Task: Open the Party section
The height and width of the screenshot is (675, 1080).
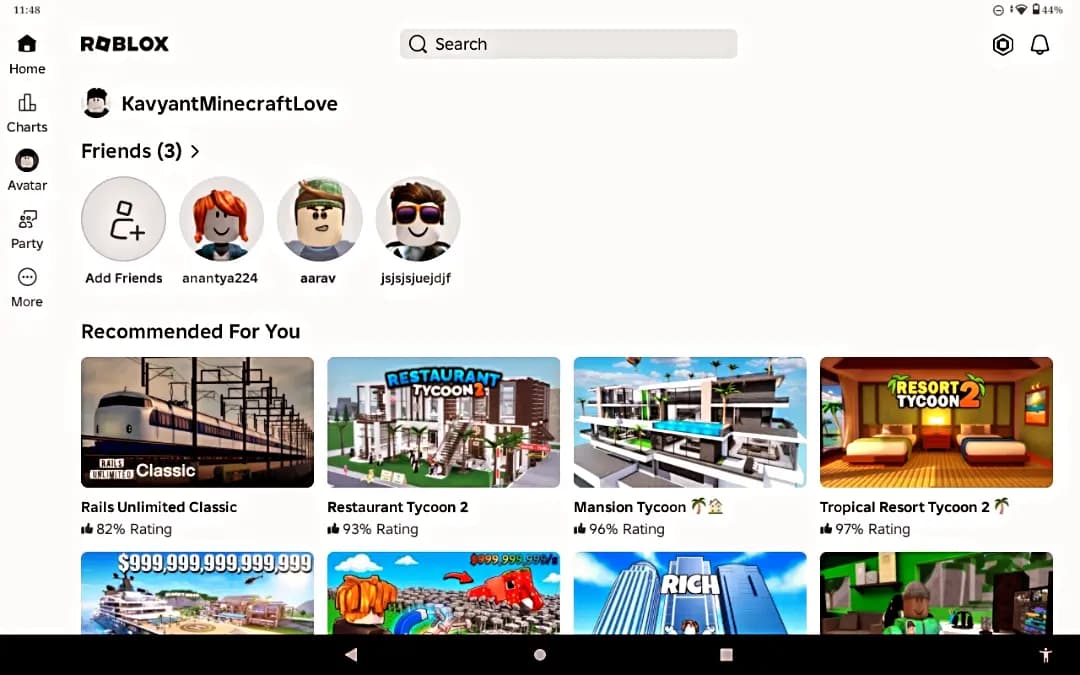Action: click(x=27, y=229)
